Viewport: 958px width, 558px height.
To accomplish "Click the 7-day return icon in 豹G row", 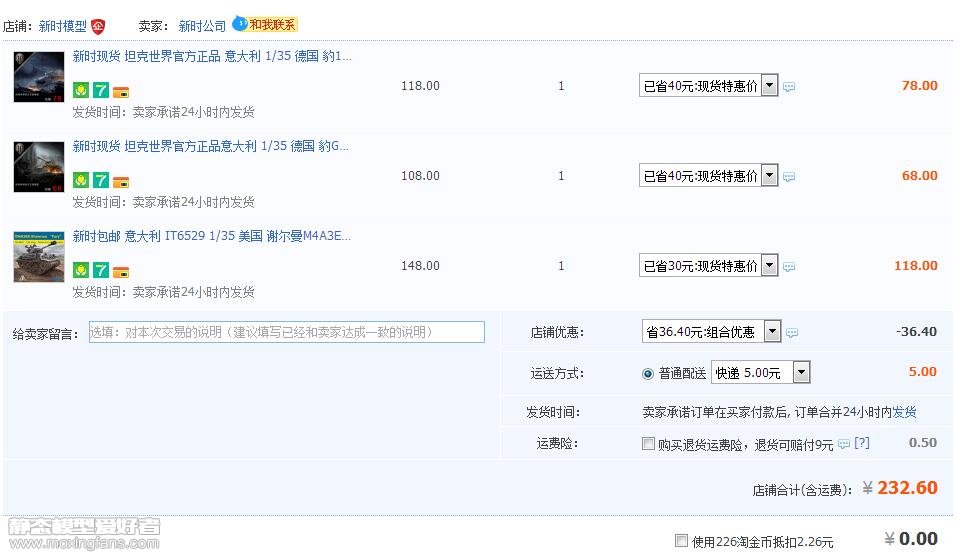I will (101, 180).
